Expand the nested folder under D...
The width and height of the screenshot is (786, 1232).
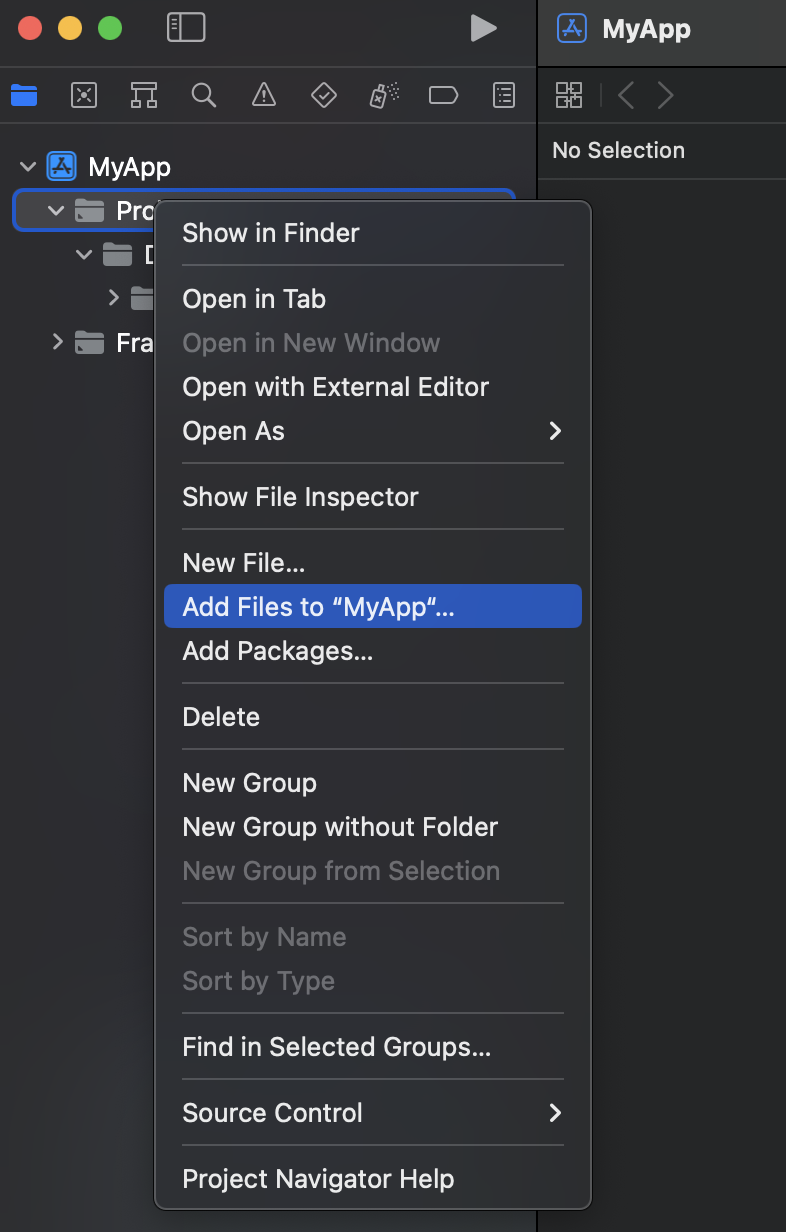(113, 298)
